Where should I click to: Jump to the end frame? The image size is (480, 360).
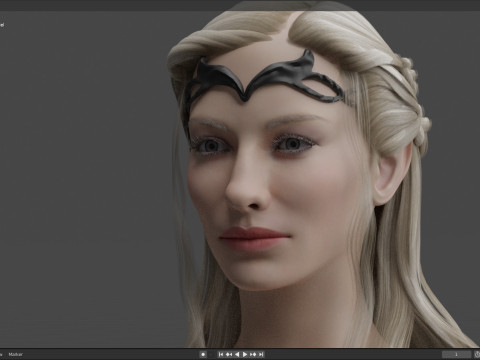point(261,354)
